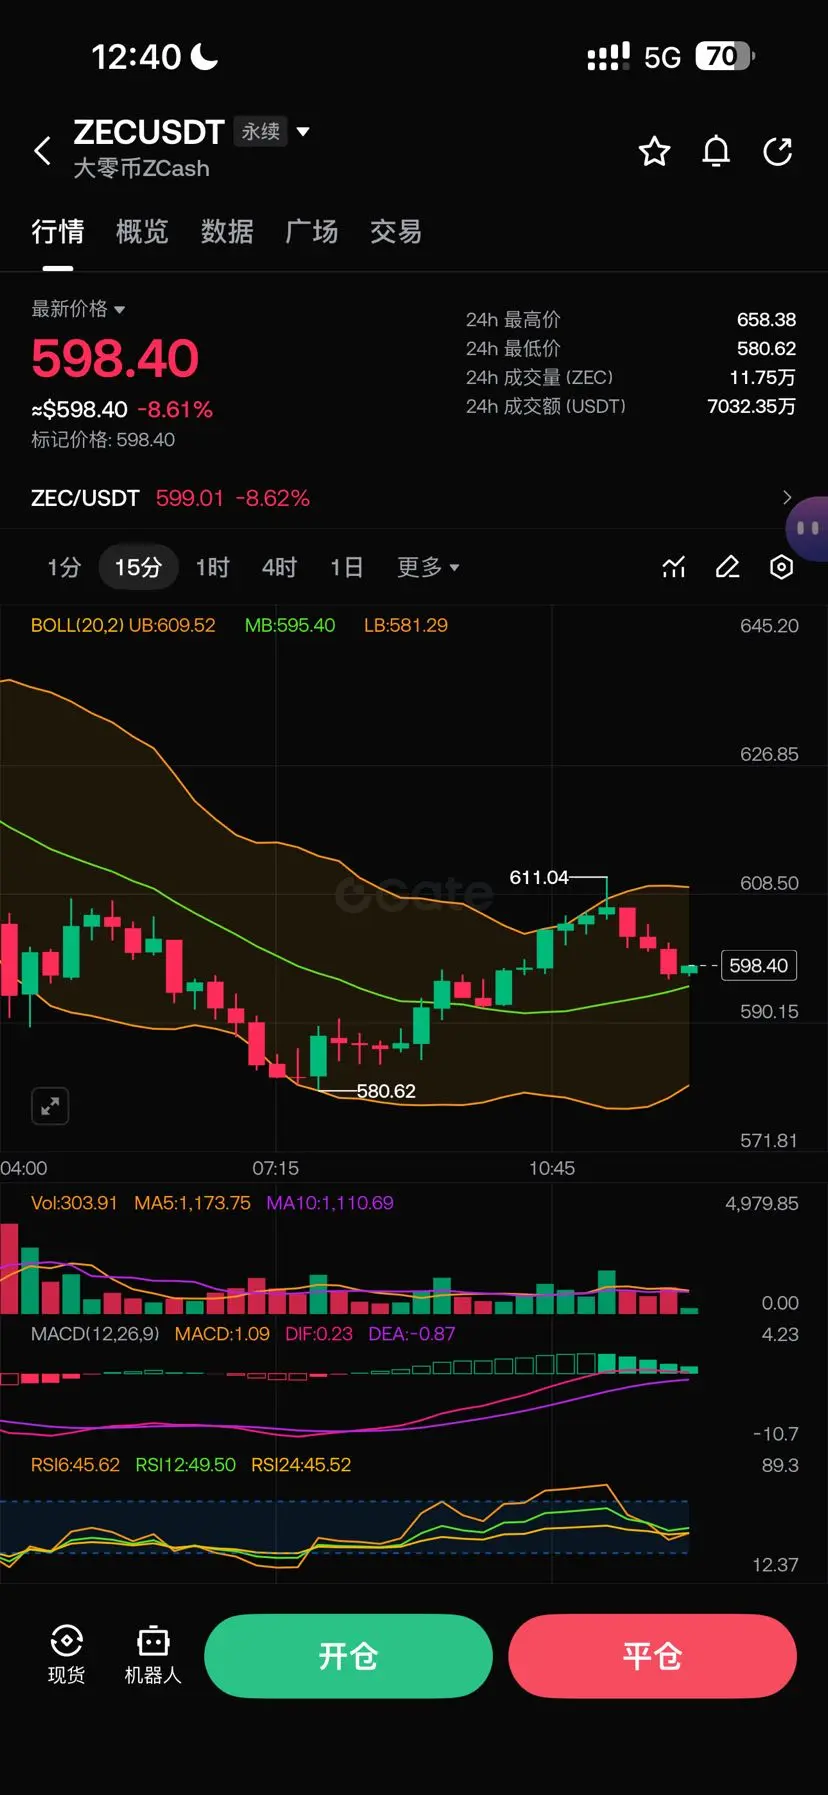The width and height of the screenshot is (828, 1795).
Task: Open the 交易 tab
Action: 396,232
